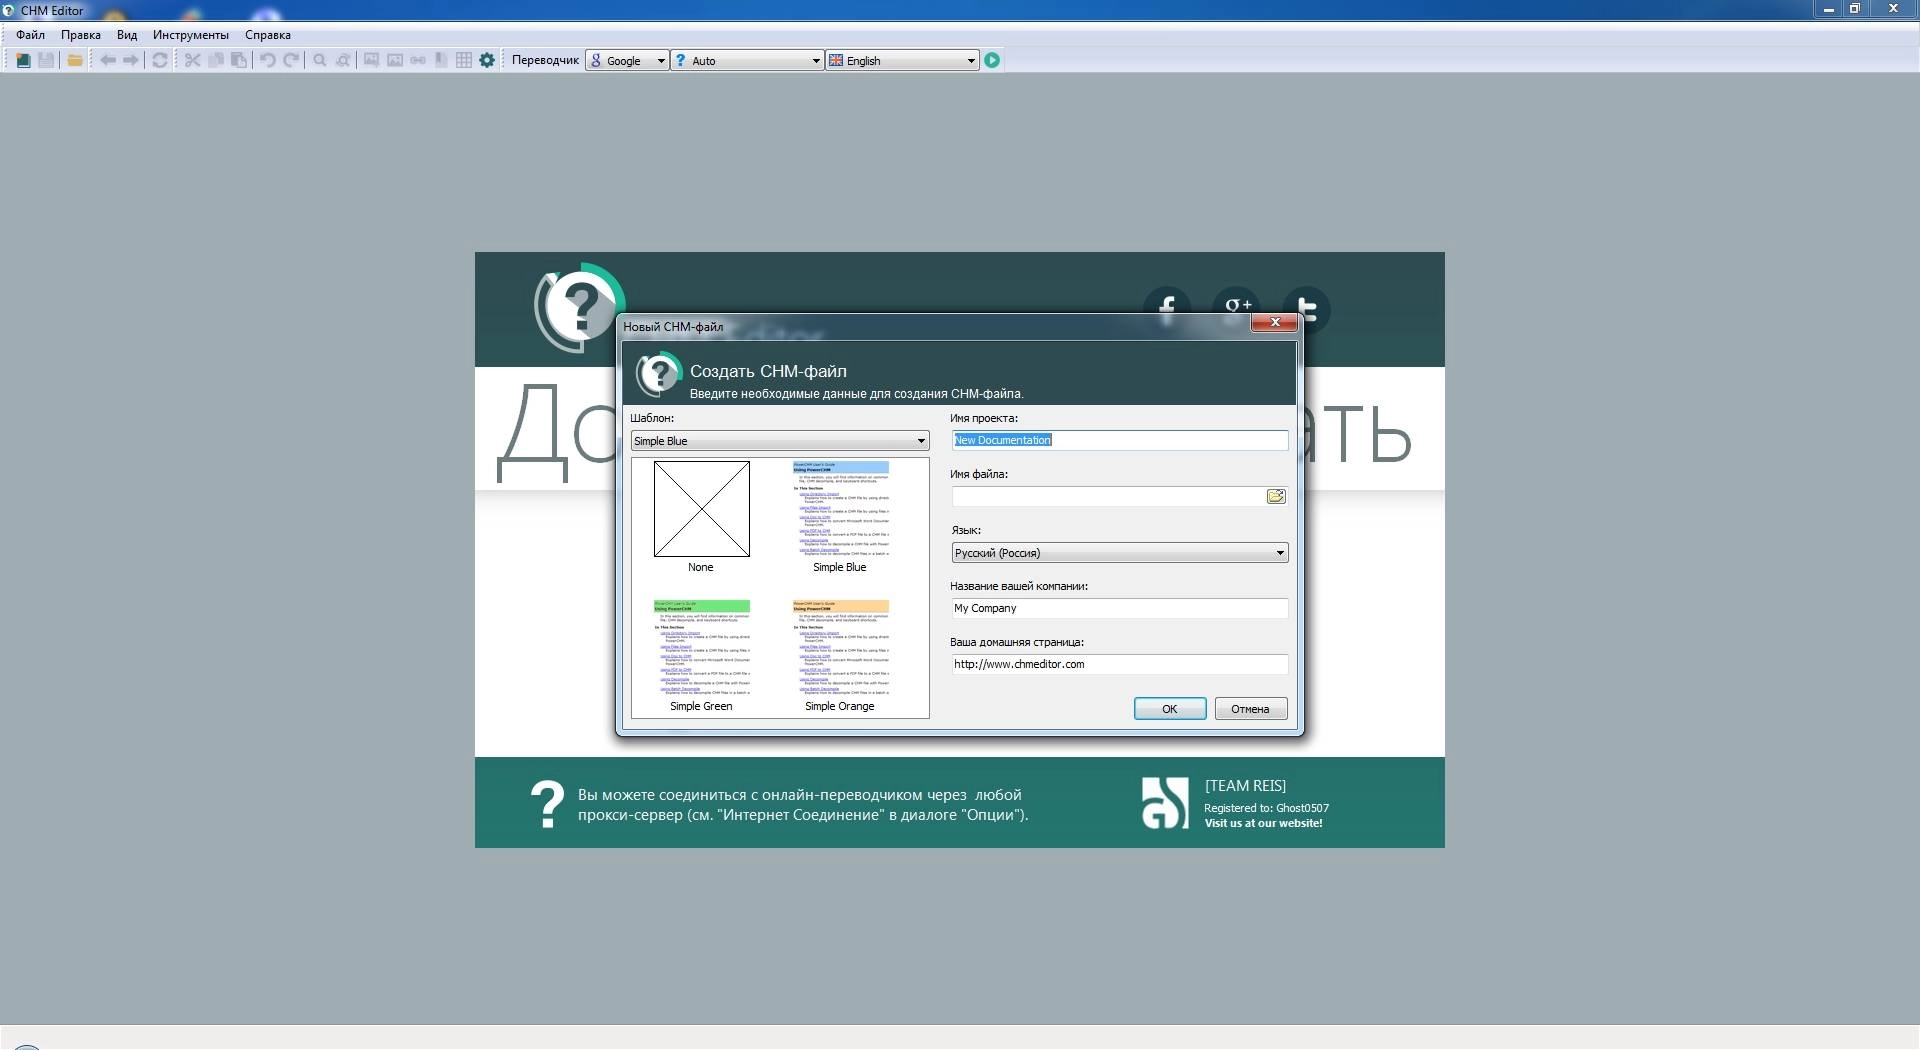Click the project name field New Documentation
This screenshot has width=1920, height=1050.
tap(1120, 440)
